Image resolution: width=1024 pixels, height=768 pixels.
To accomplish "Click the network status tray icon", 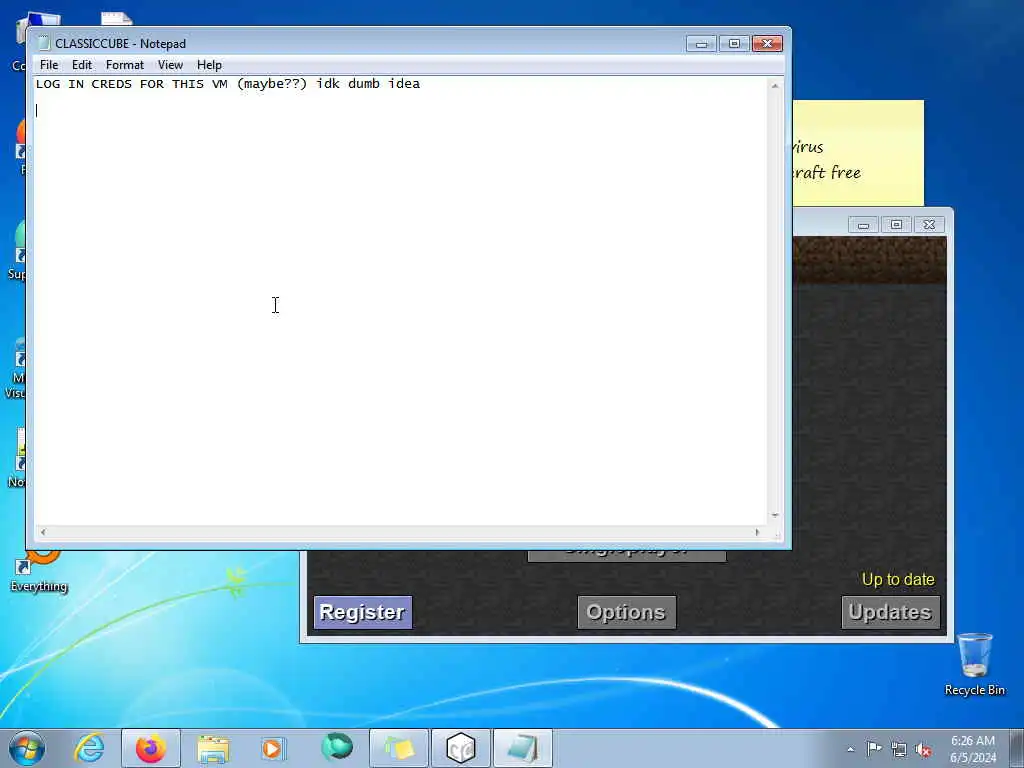I will coord(899,750).
